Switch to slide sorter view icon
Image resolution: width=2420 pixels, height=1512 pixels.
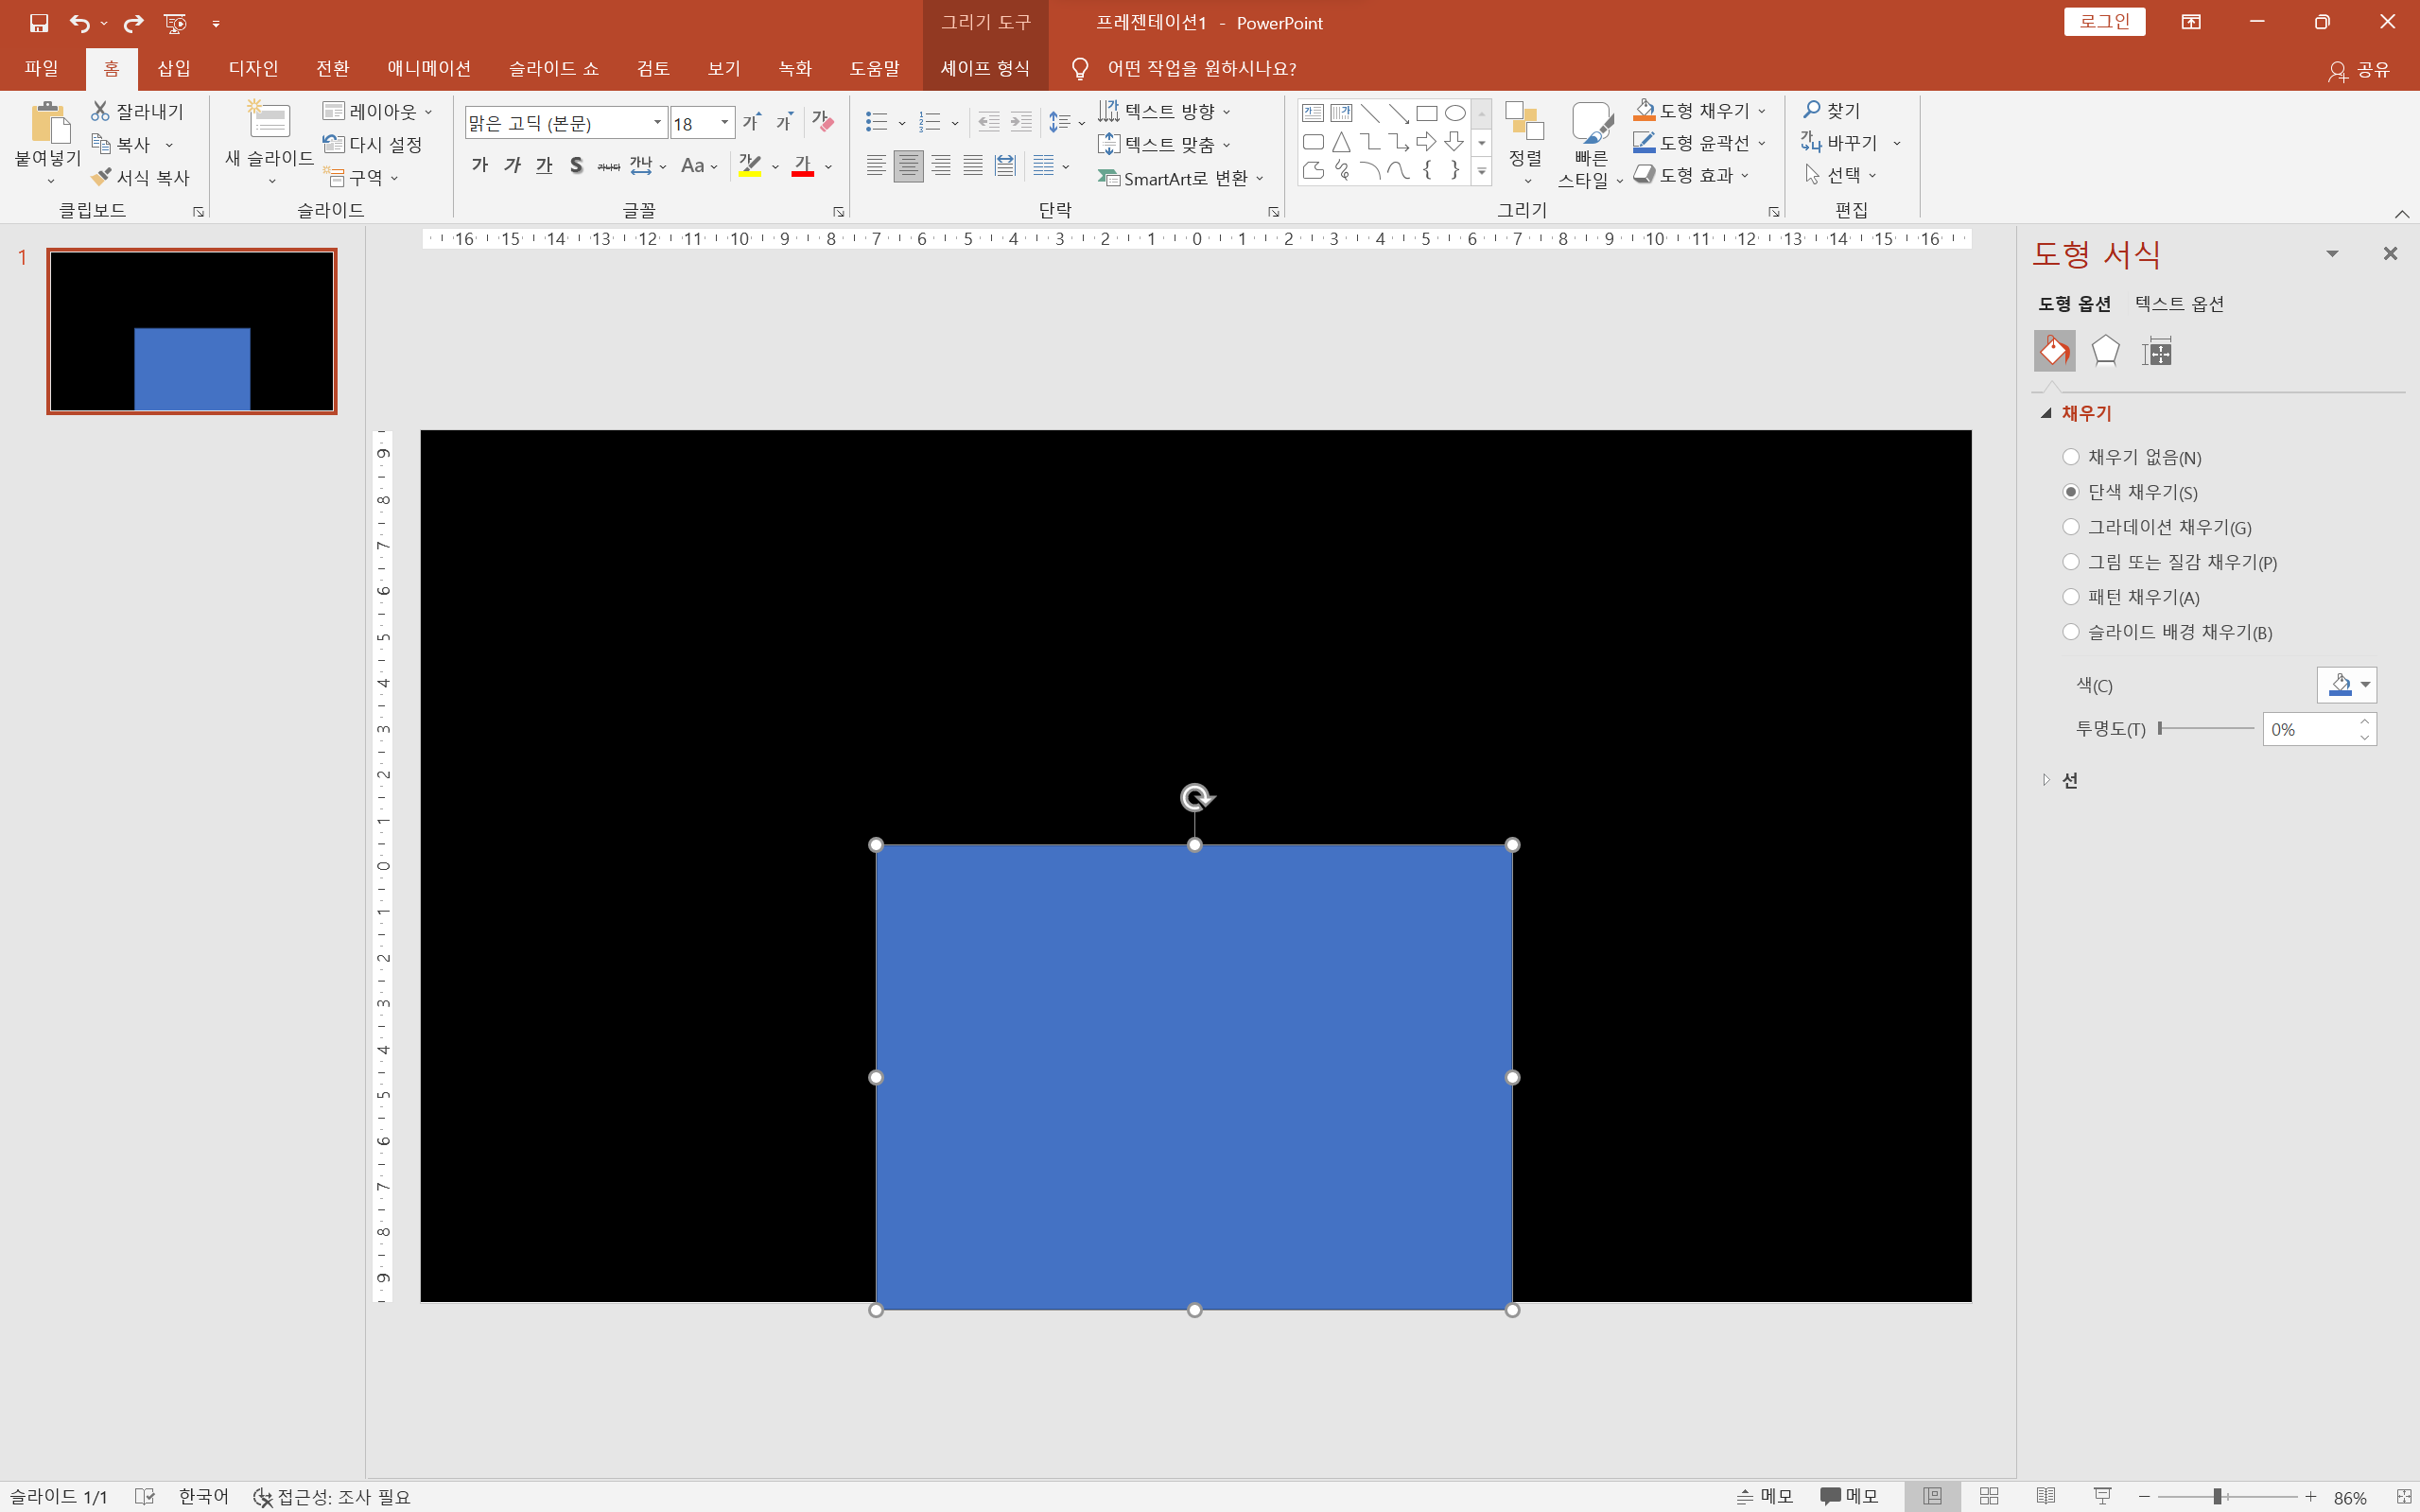point(1989,1496)
